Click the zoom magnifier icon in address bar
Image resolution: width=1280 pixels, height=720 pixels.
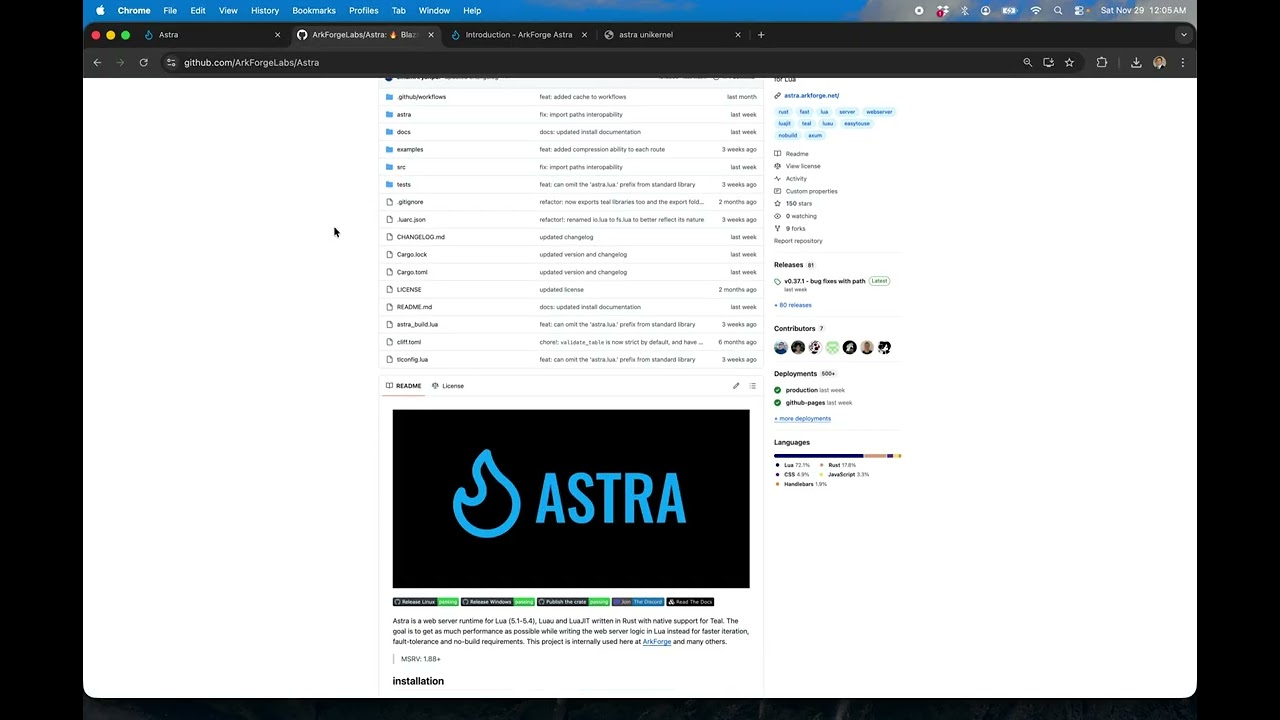pyautogui.click(x=1027, y=62)
